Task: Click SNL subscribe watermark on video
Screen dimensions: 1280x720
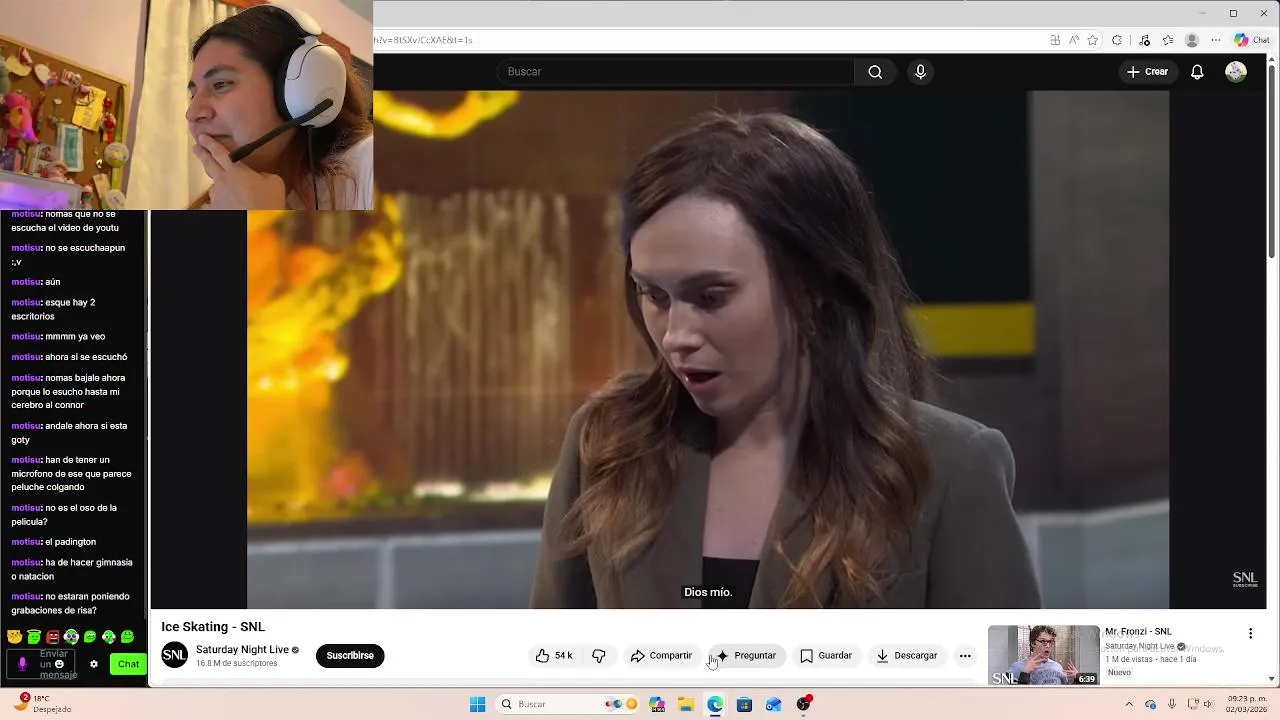Action: pyautogui.click(x=1245, y=580)
